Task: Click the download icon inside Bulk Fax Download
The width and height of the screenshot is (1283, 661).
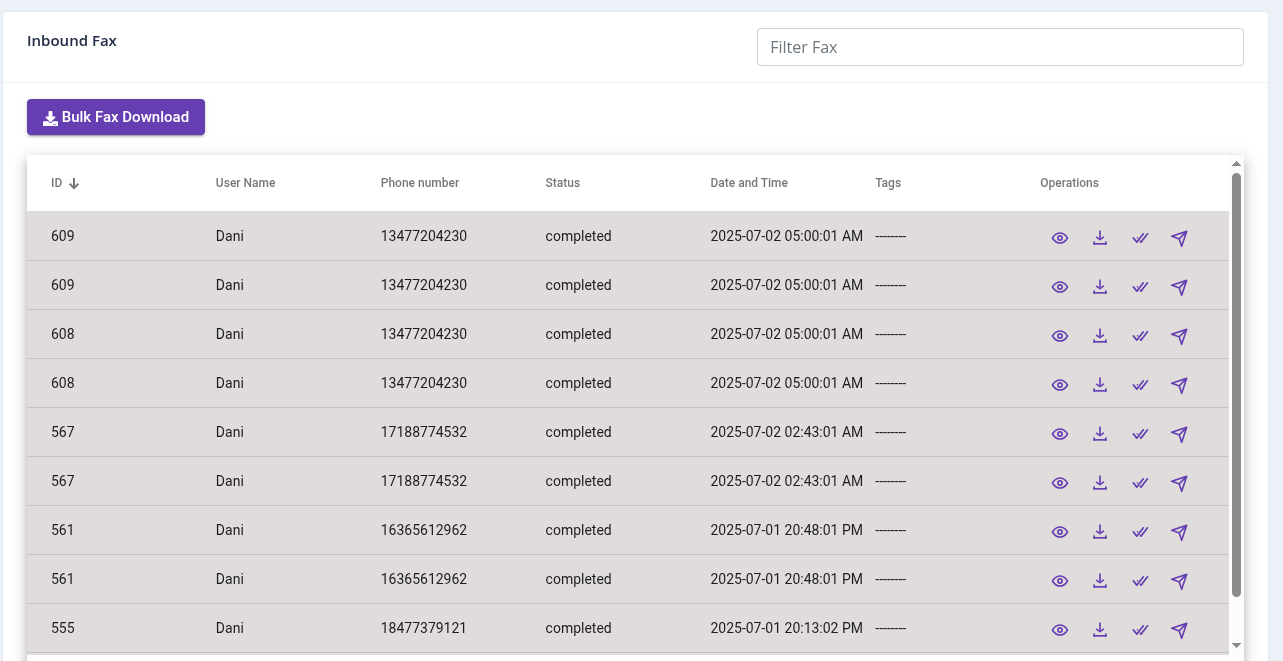Action: (x=50, y=118)
